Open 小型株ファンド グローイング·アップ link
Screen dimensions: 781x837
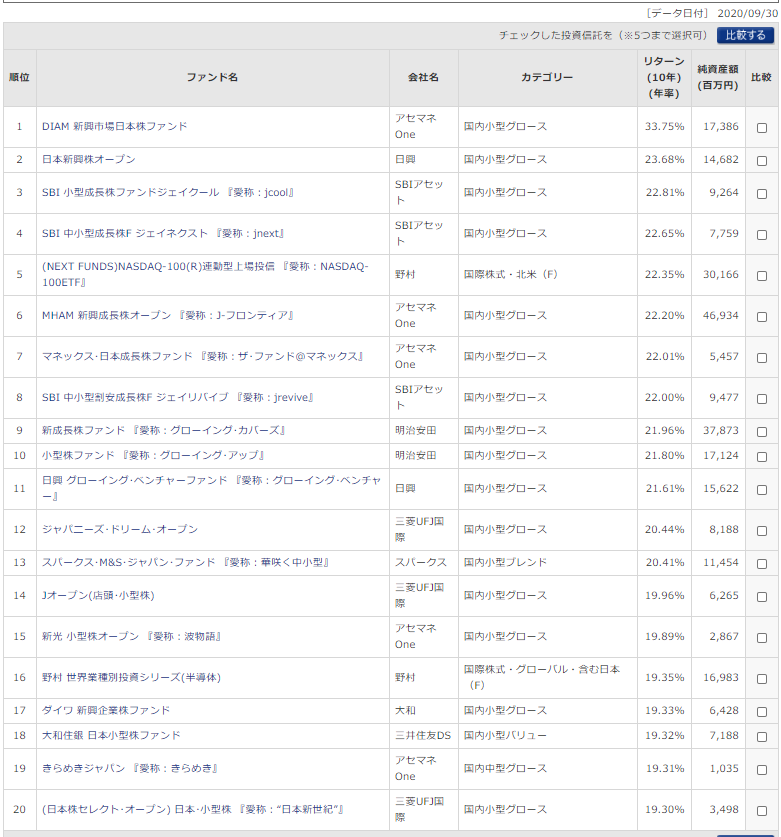pos(153,455)
